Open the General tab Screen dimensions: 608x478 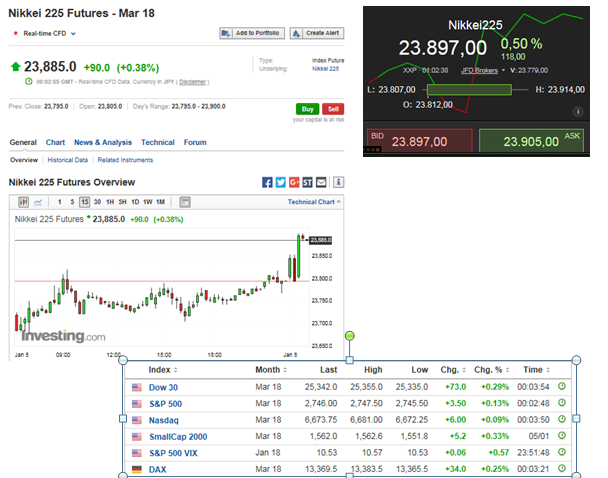point(23,142)
